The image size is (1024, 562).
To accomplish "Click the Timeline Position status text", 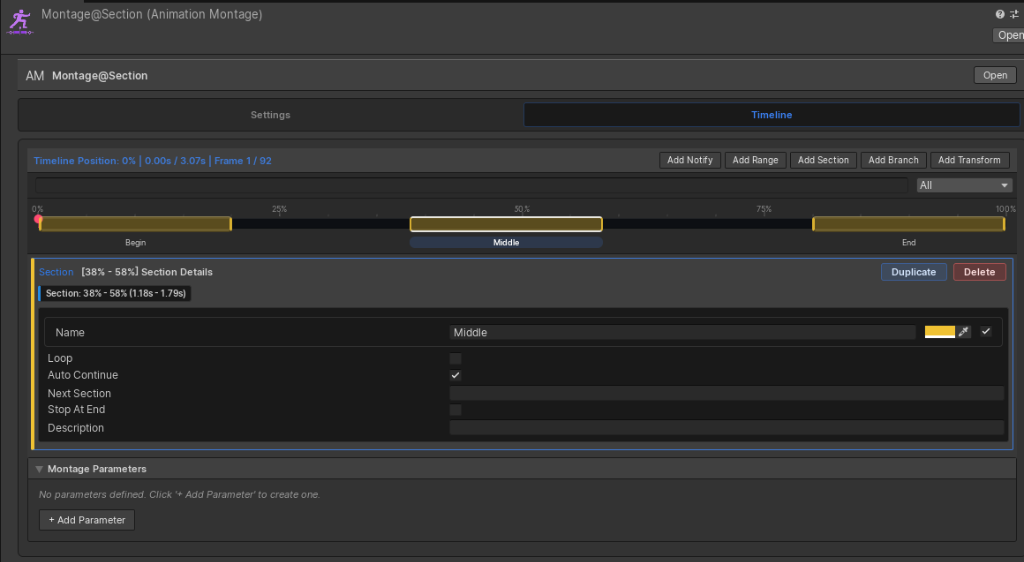I will click(x=152, y=161).
